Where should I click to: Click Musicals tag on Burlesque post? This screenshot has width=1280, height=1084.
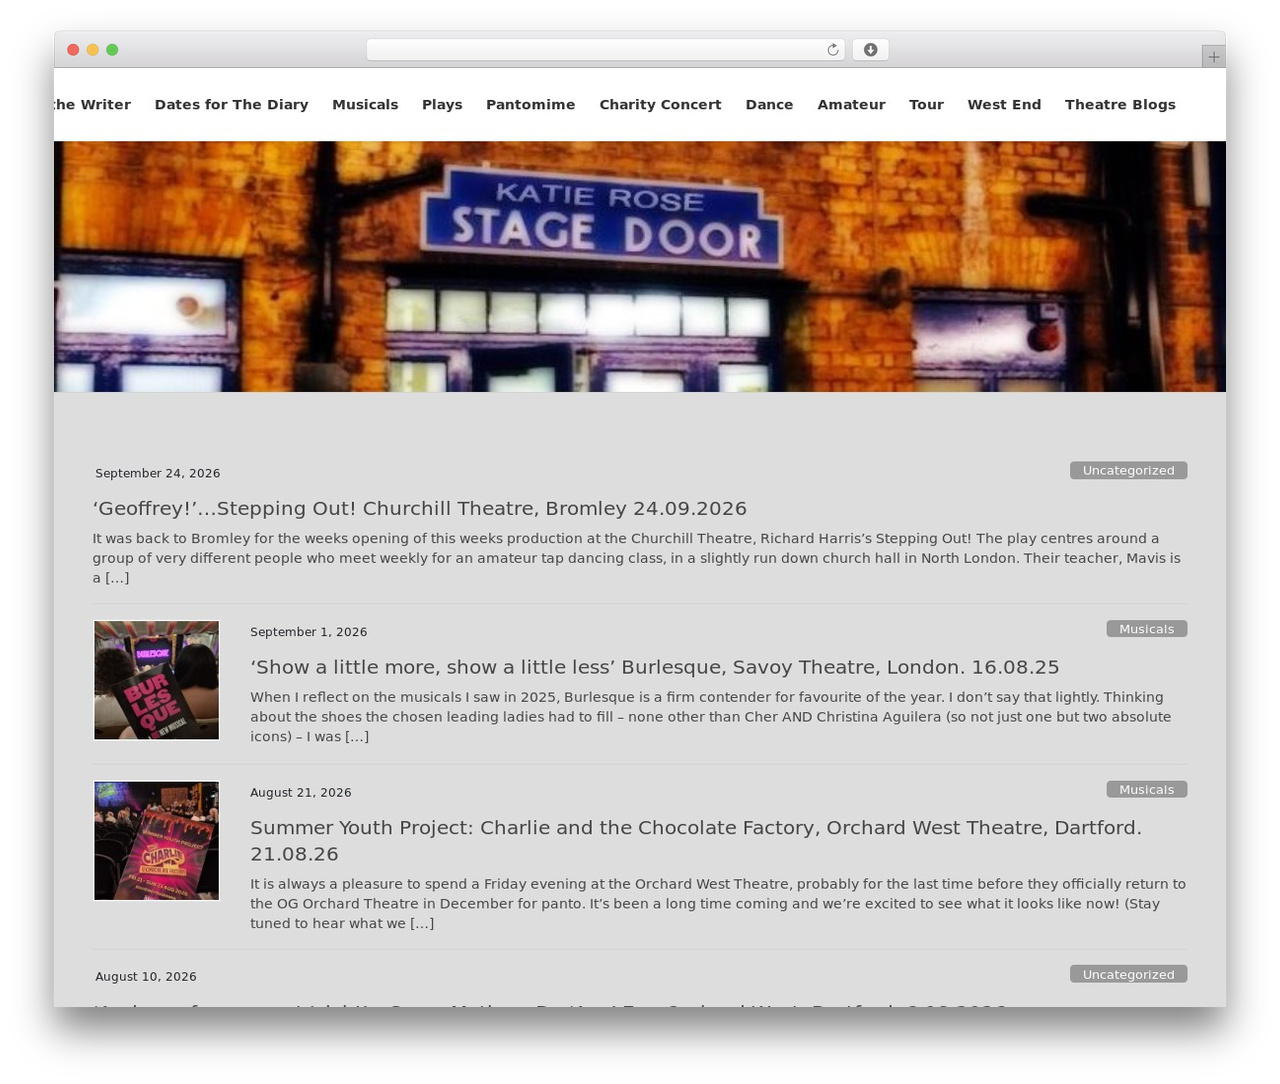[x=1146, y=629]
